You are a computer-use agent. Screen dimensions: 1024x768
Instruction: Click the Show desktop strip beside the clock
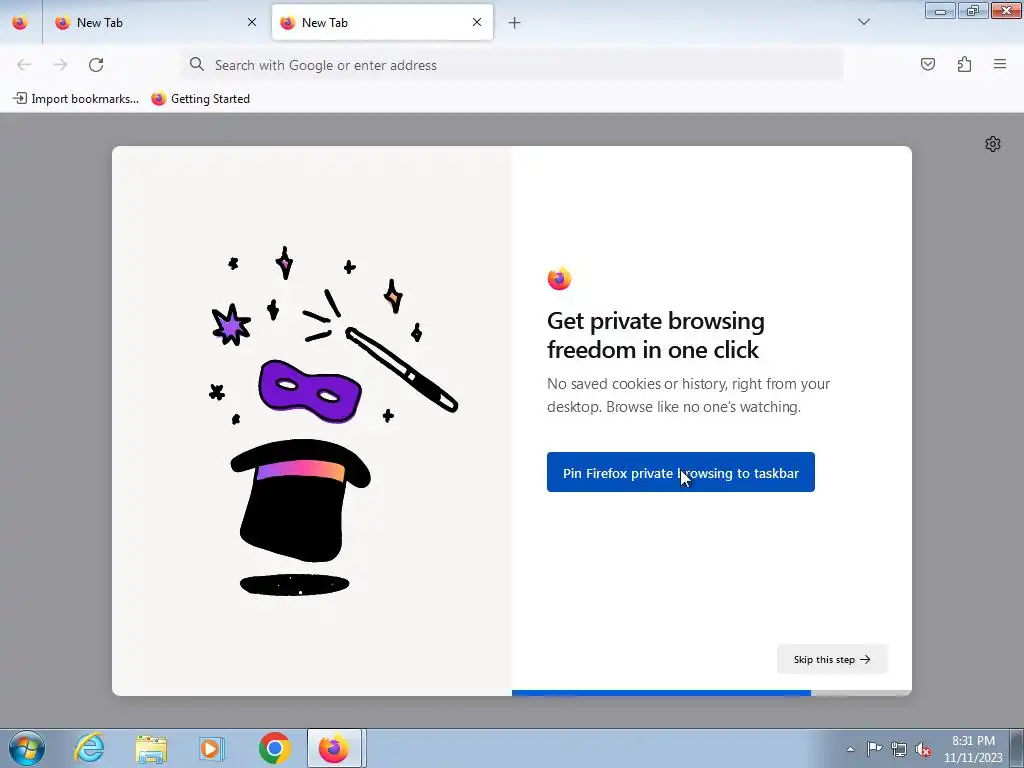[x=1017, y=748]
